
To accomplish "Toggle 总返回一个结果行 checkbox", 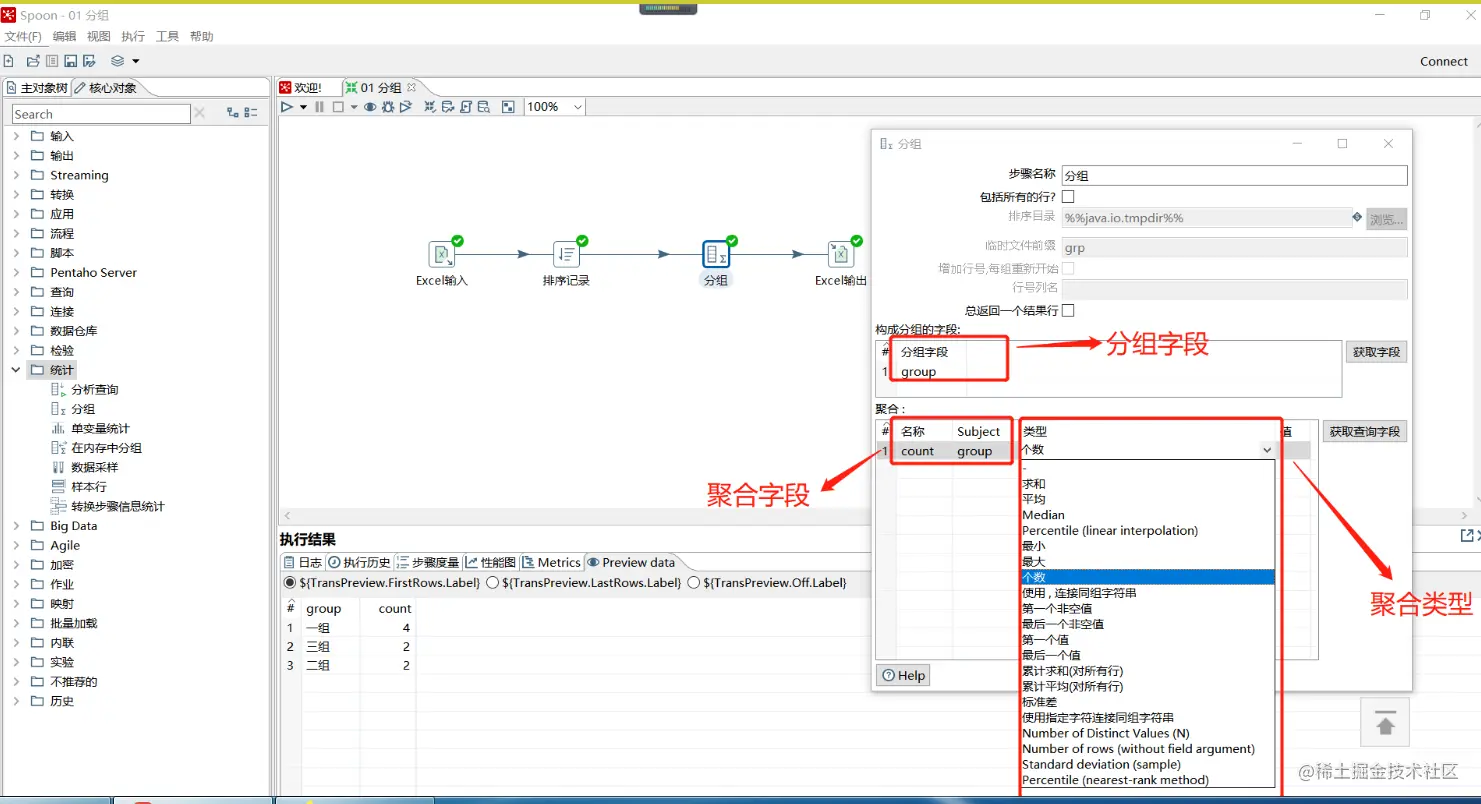I will pyautogui.click(x=1068, y=310).
